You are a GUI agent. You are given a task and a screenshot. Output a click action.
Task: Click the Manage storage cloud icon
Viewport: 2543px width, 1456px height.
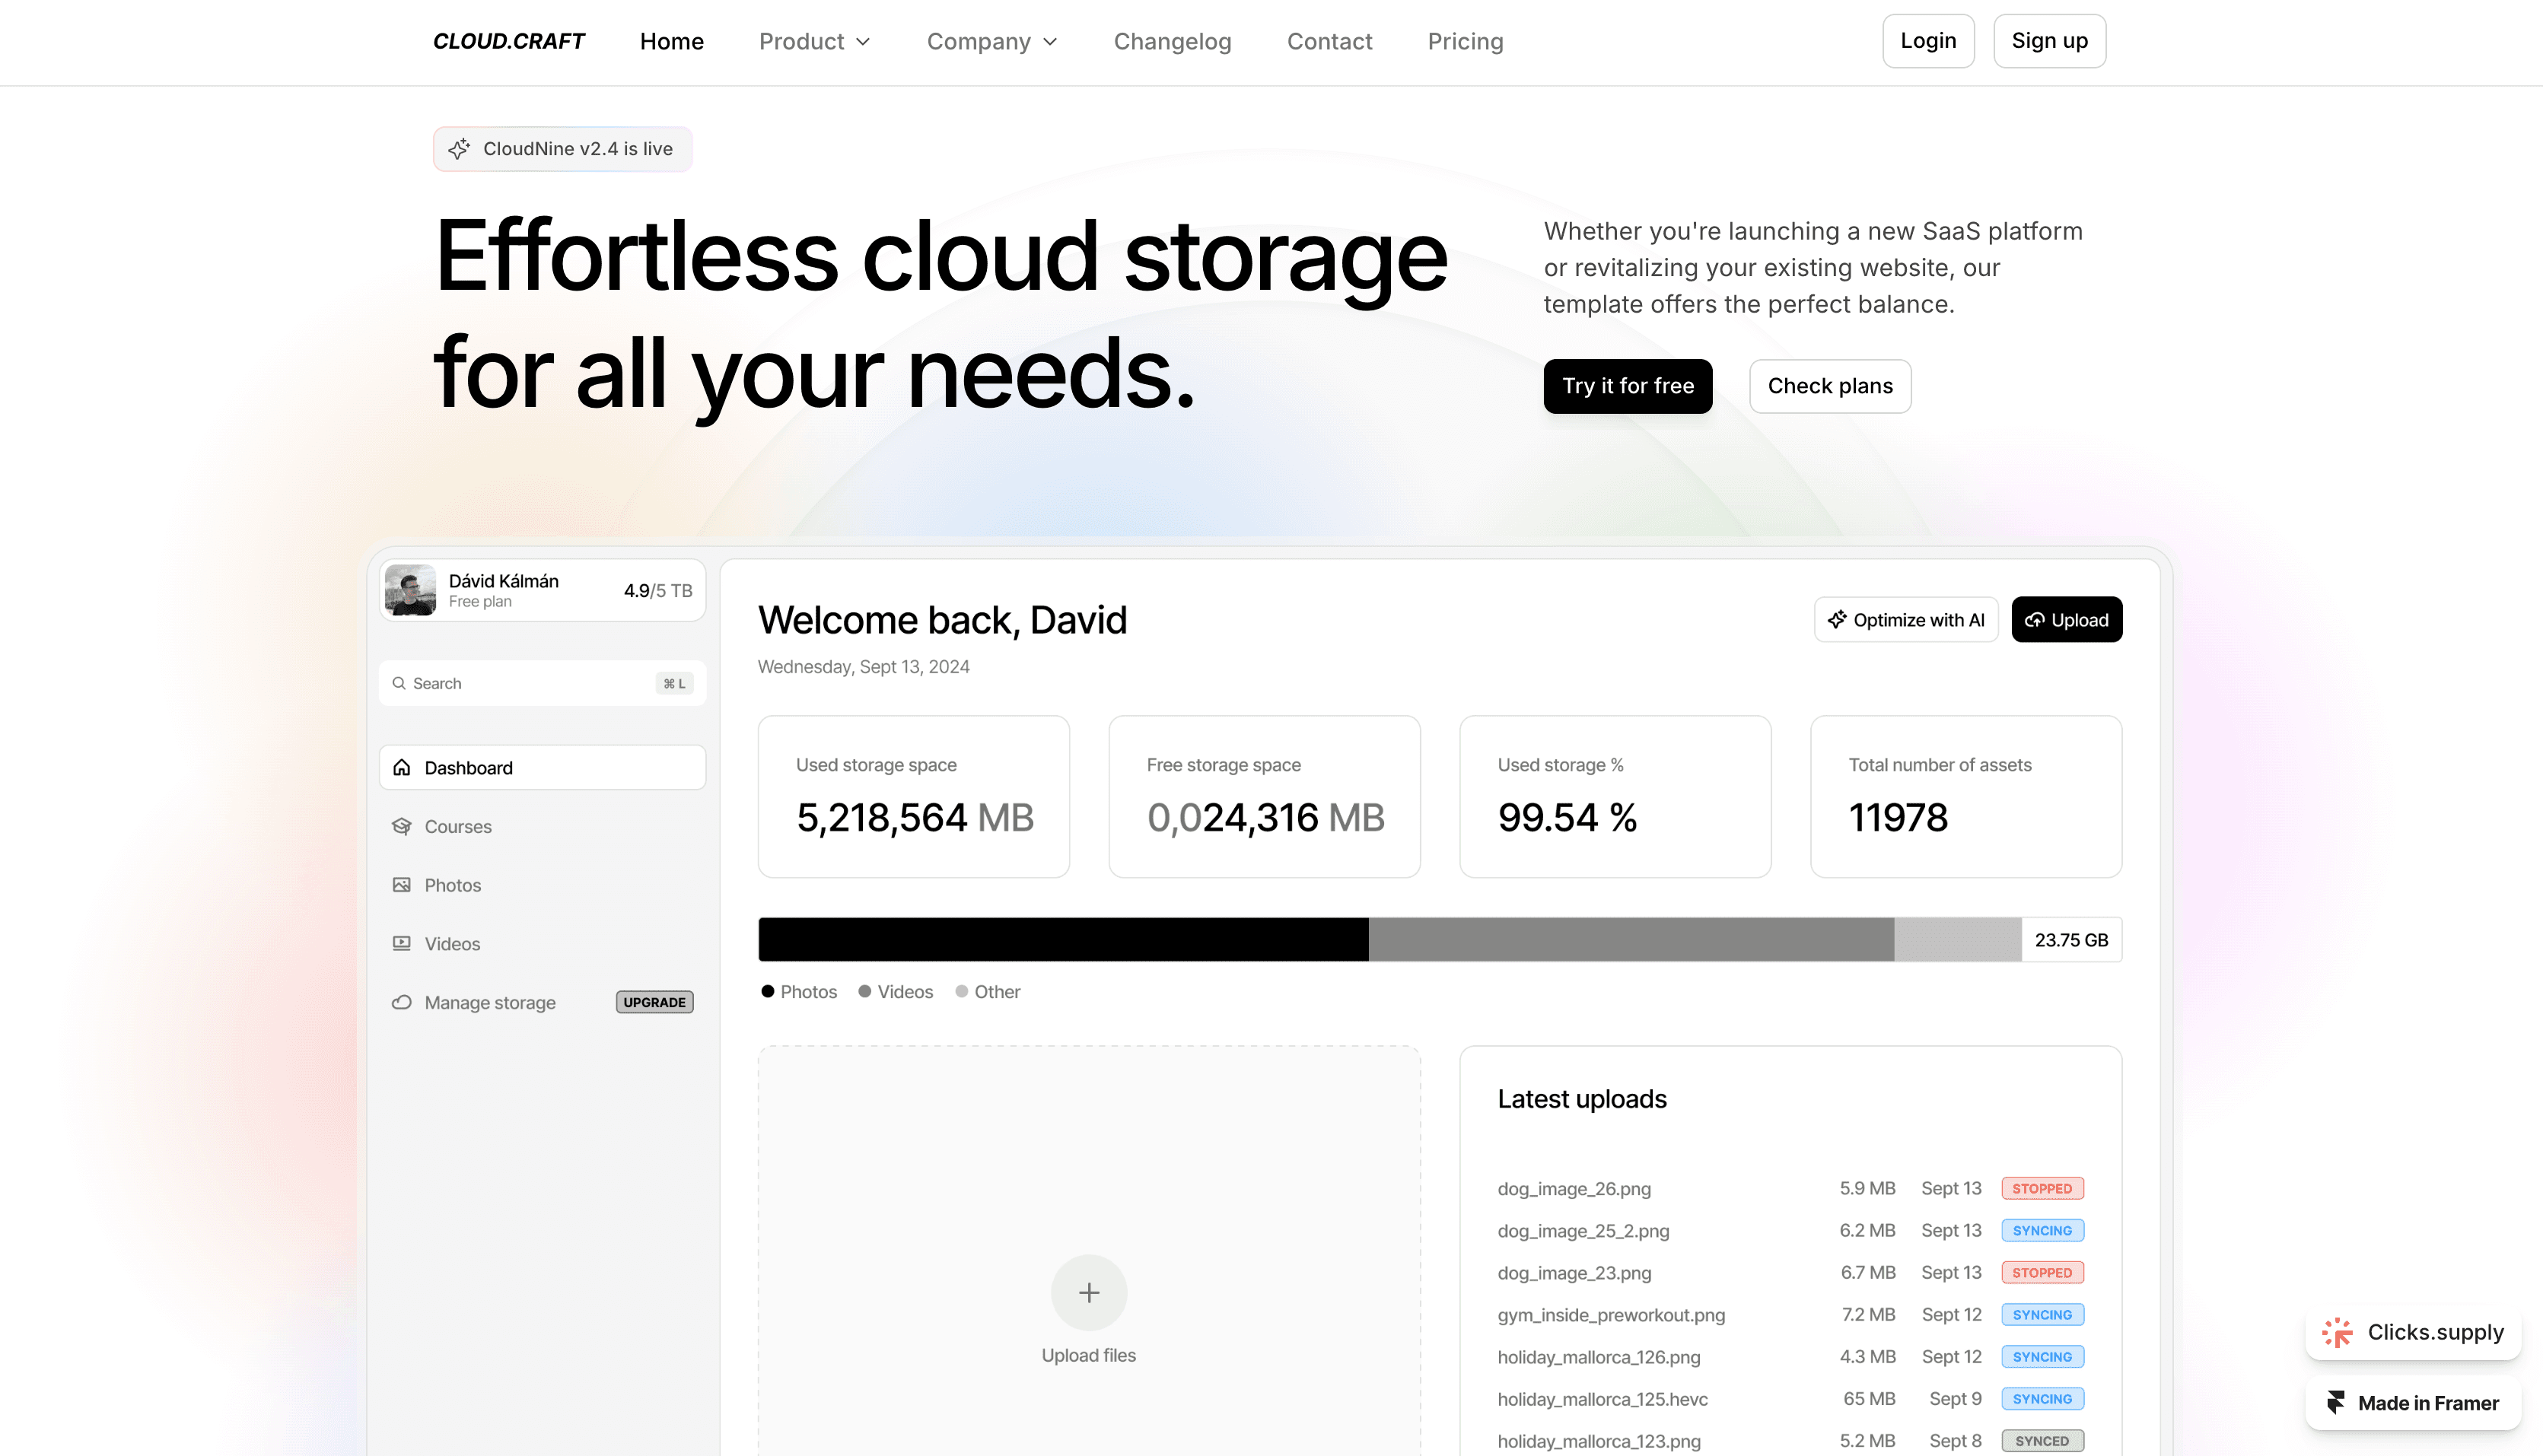pyautogui.click(x=402, y=1002)
